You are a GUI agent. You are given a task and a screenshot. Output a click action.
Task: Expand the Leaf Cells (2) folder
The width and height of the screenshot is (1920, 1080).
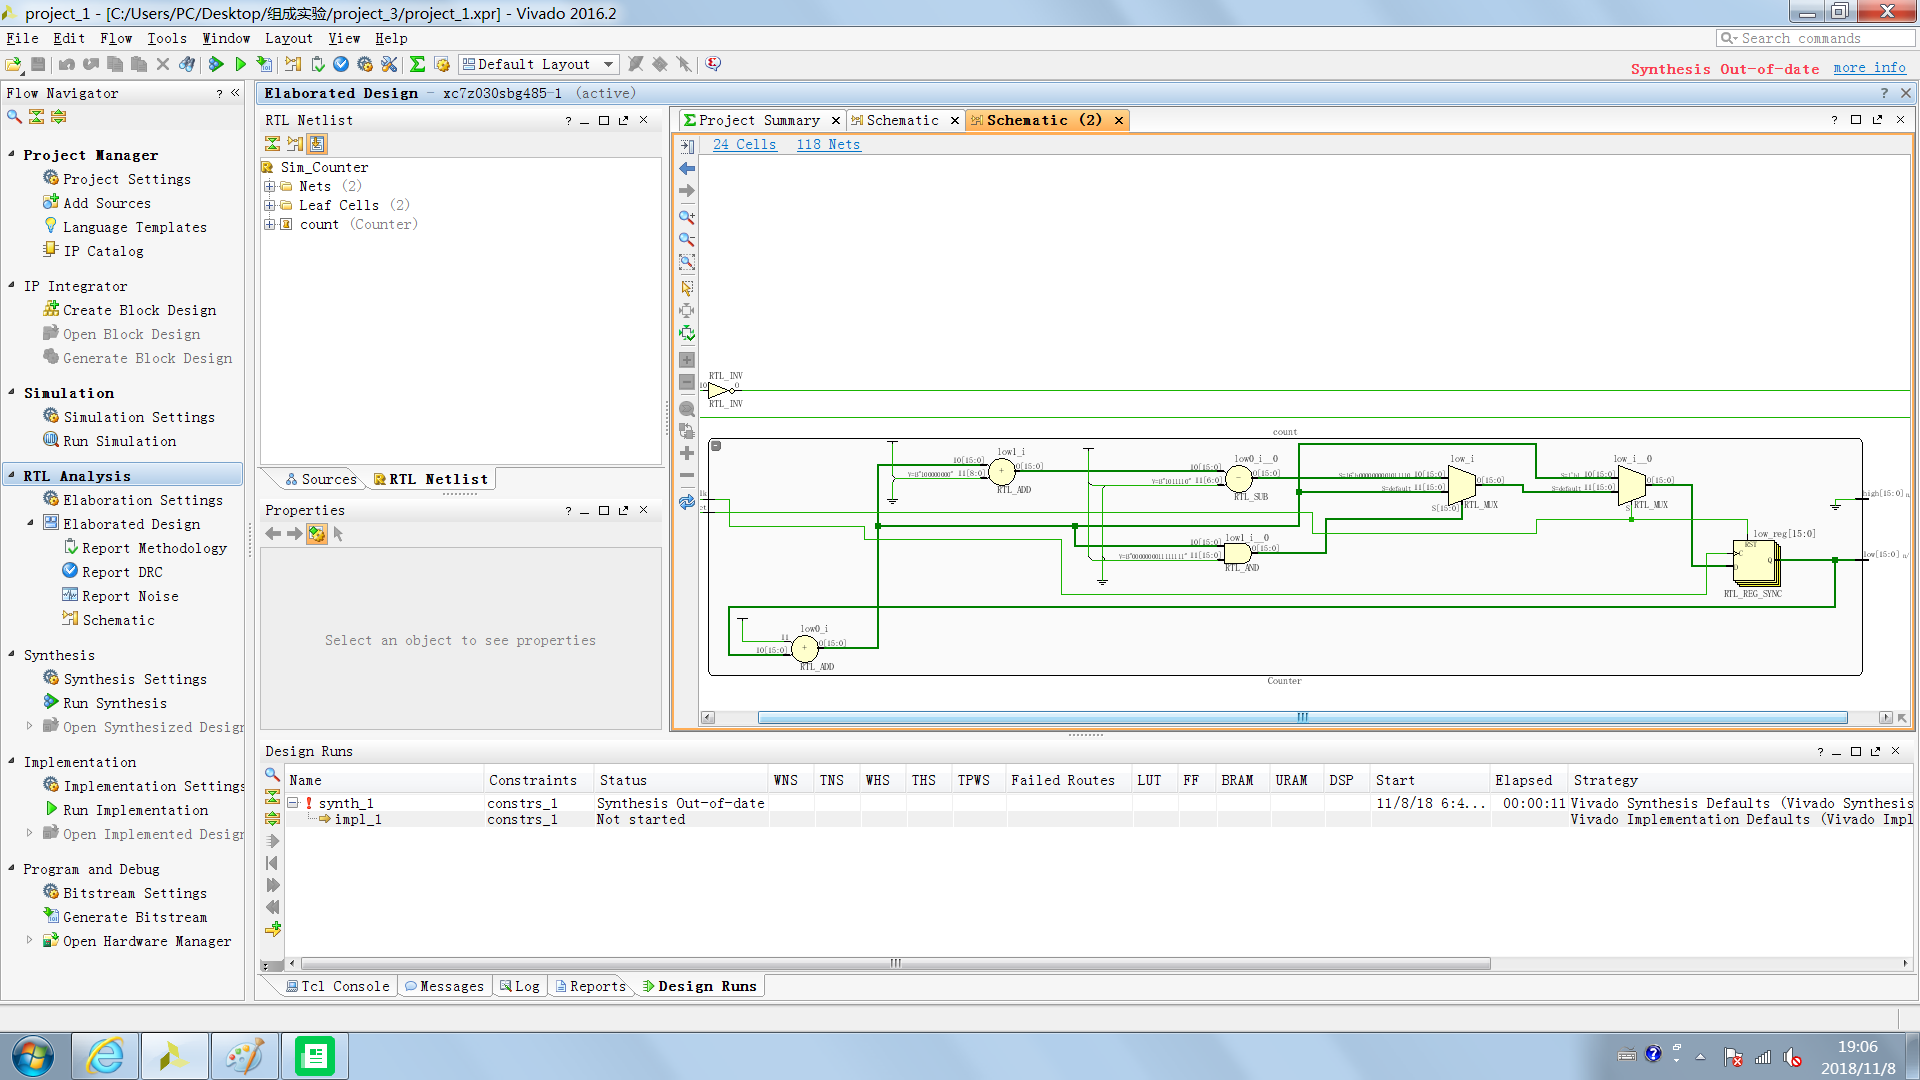pyautogui.click(x=269, y=205)
